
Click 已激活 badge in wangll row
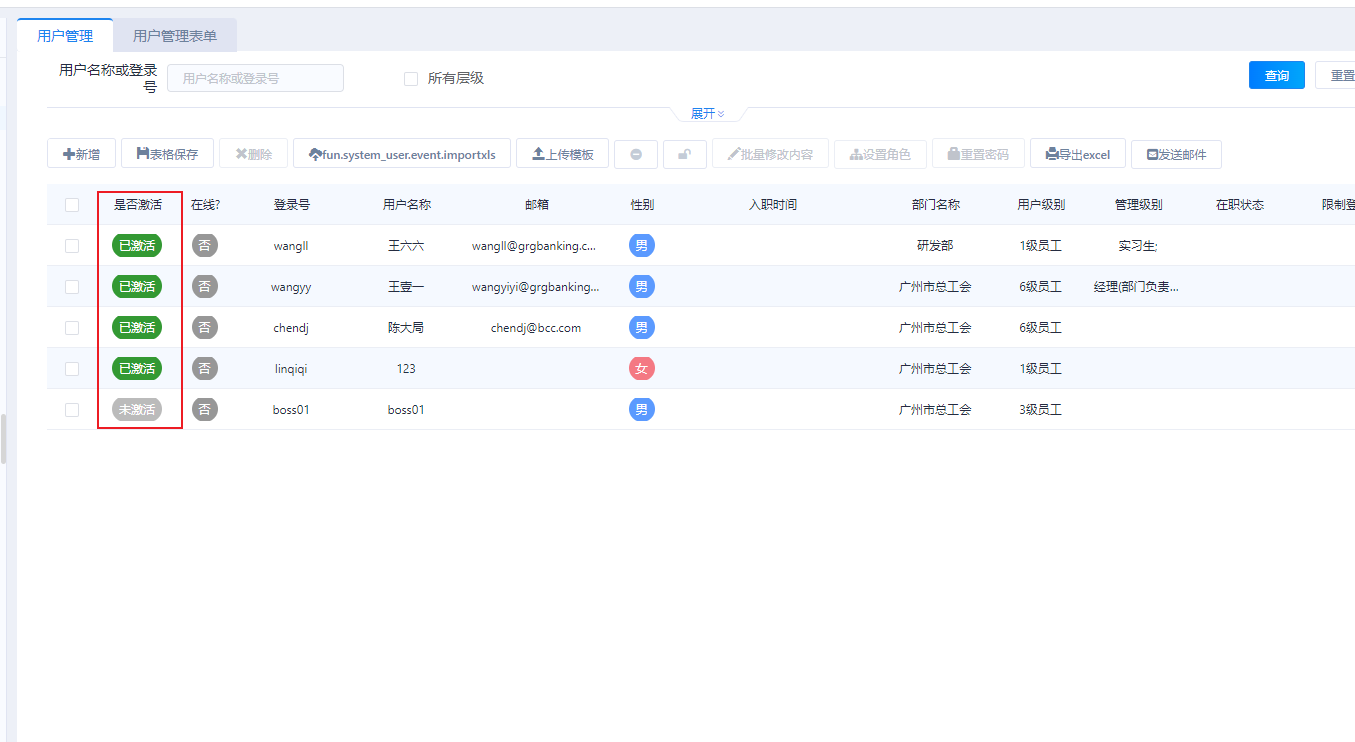(x=137, y=246)
